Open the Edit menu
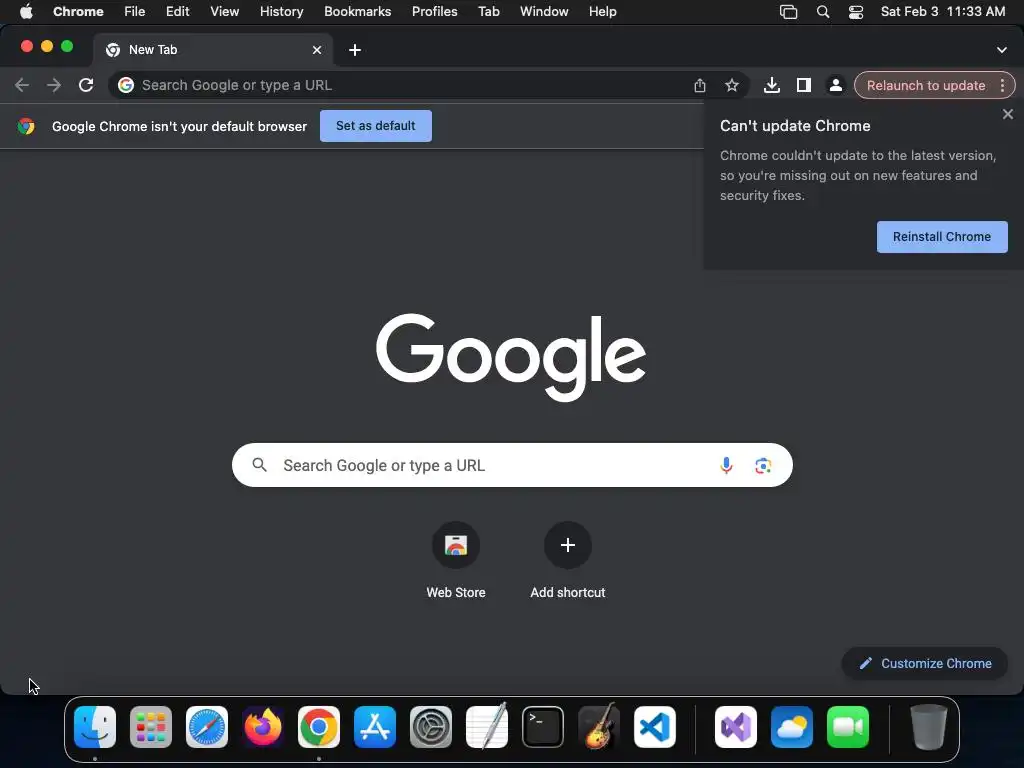This screenshot has height=768, width=1024. click(178, 11)
